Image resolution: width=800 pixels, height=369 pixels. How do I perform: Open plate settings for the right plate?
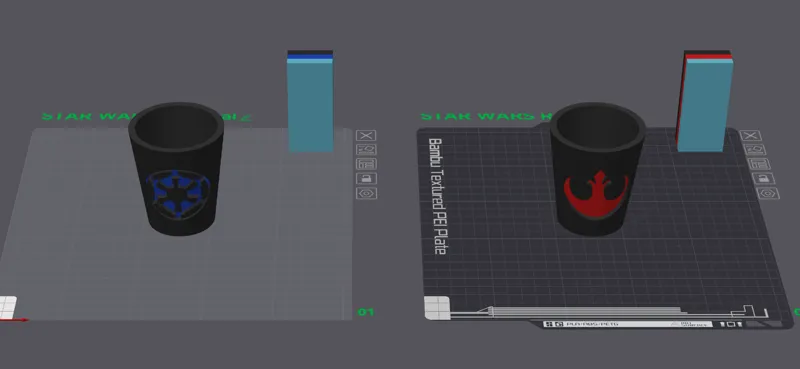pyautogui.click(x=767, y=193)
